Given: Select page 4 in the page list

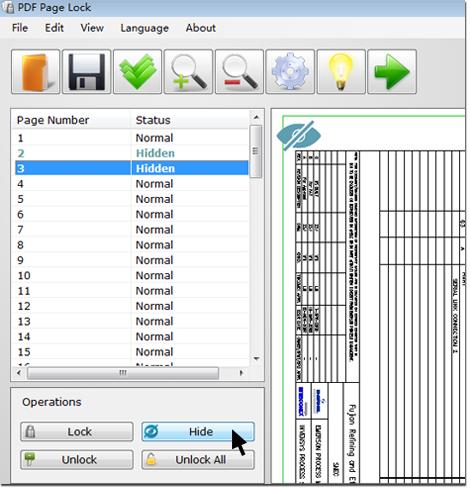Looking at the screenshot, I should pyautogui.click(x=130, y=184).
